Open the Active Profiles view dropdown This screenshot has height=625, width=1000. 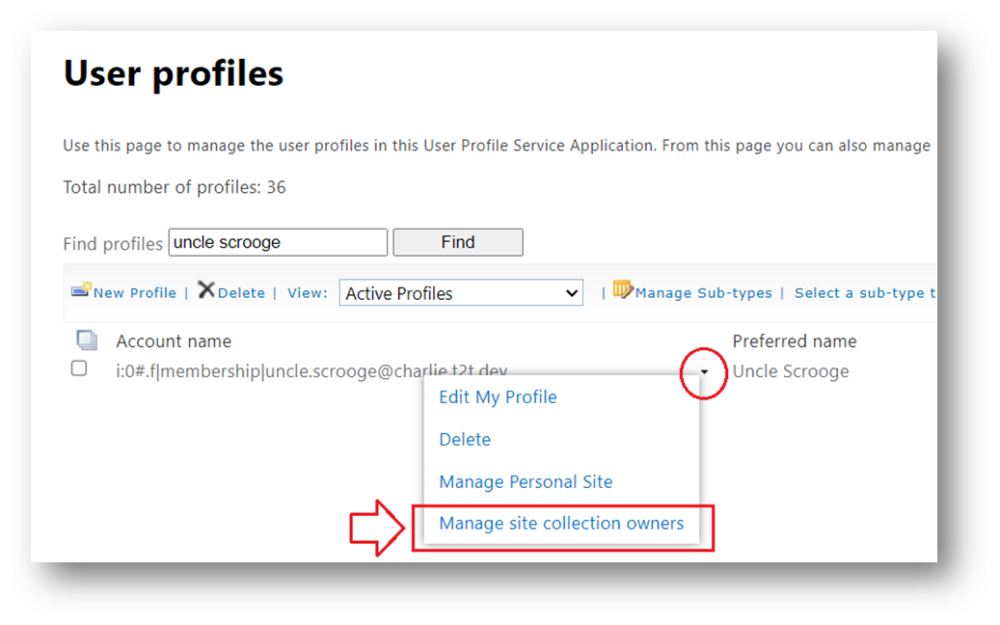click(x=461, y=293)
